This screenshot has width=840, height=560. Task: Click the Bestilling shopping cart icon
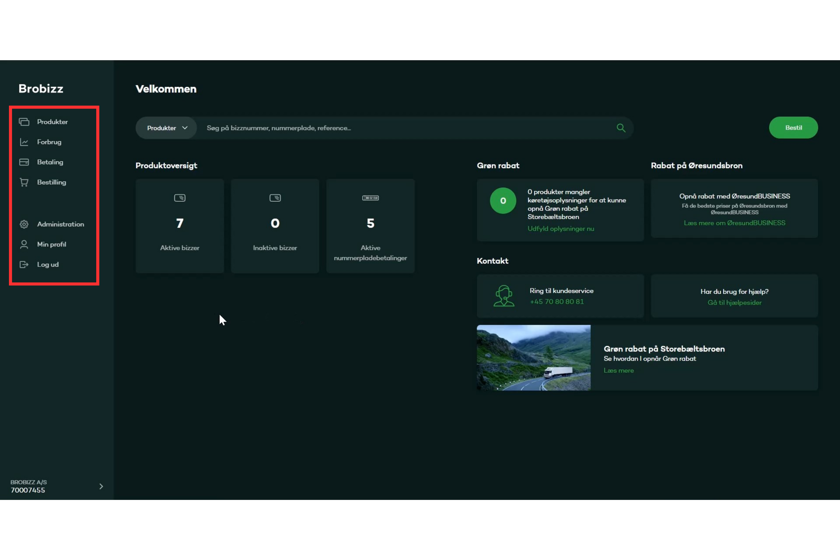click(x=24, y=182)
